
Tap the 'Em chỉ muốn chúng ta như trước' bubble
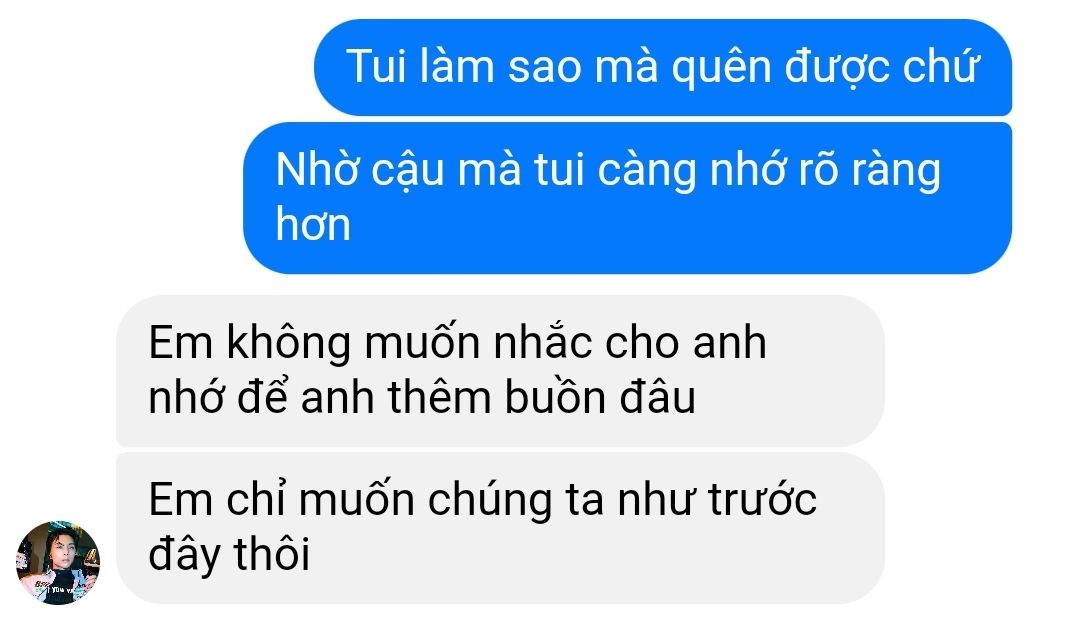[x=500, y=528]
